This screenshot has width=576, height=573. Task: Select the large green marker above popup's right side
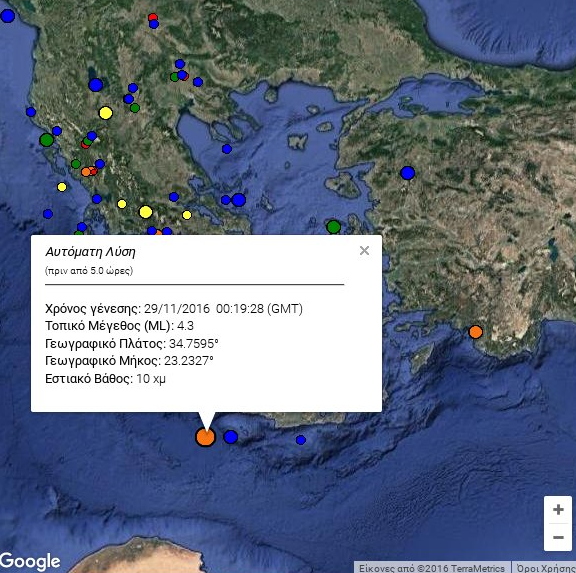pos(333,227)
